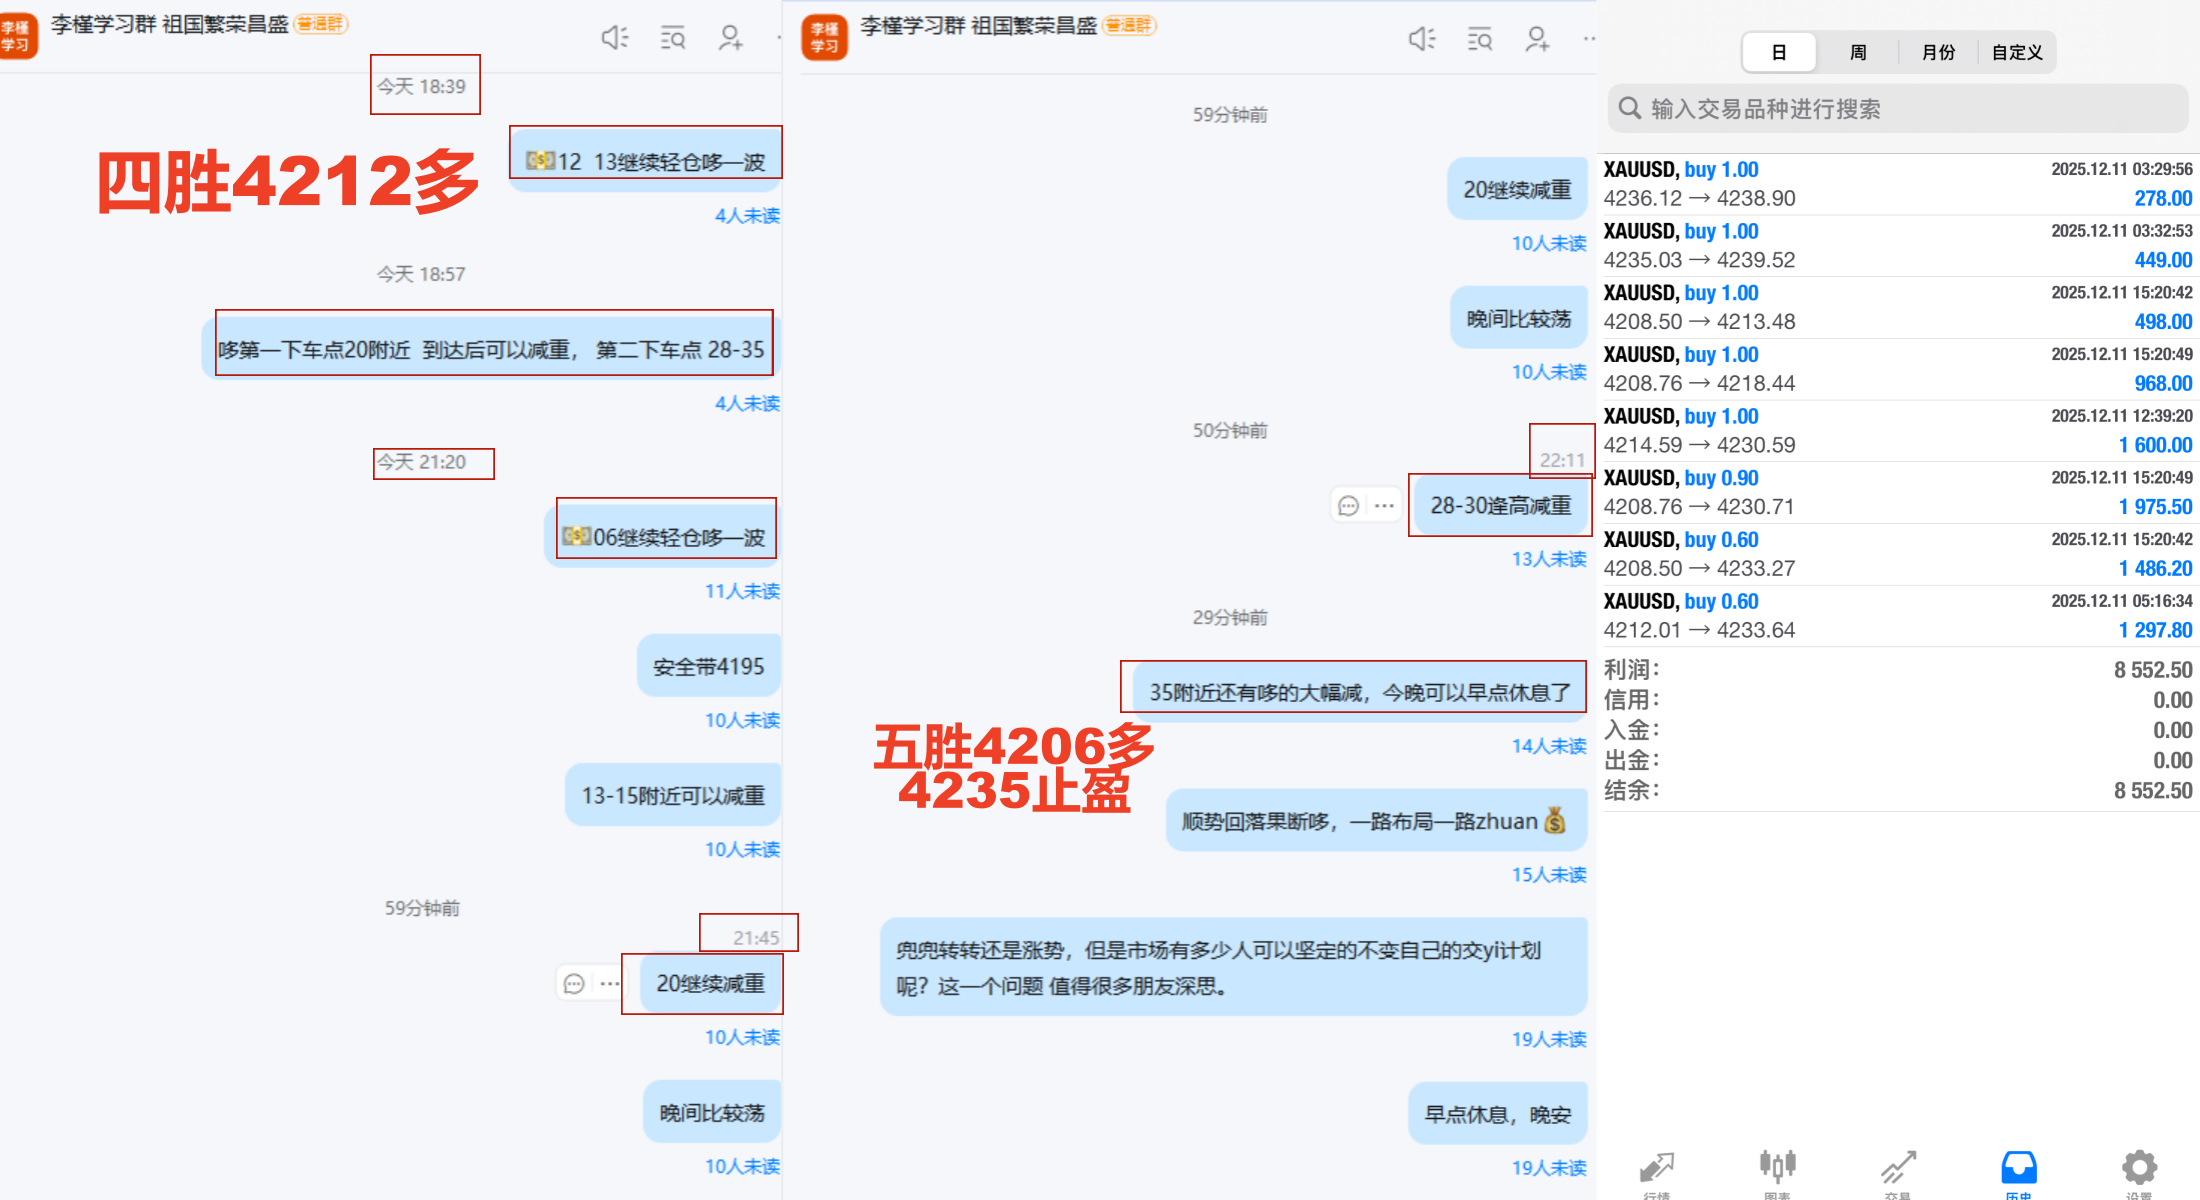Image resolution: width=2200 pixels, height=1200 pixels.
Task: Select the 日 (day) period tab
Action: 1779,52
